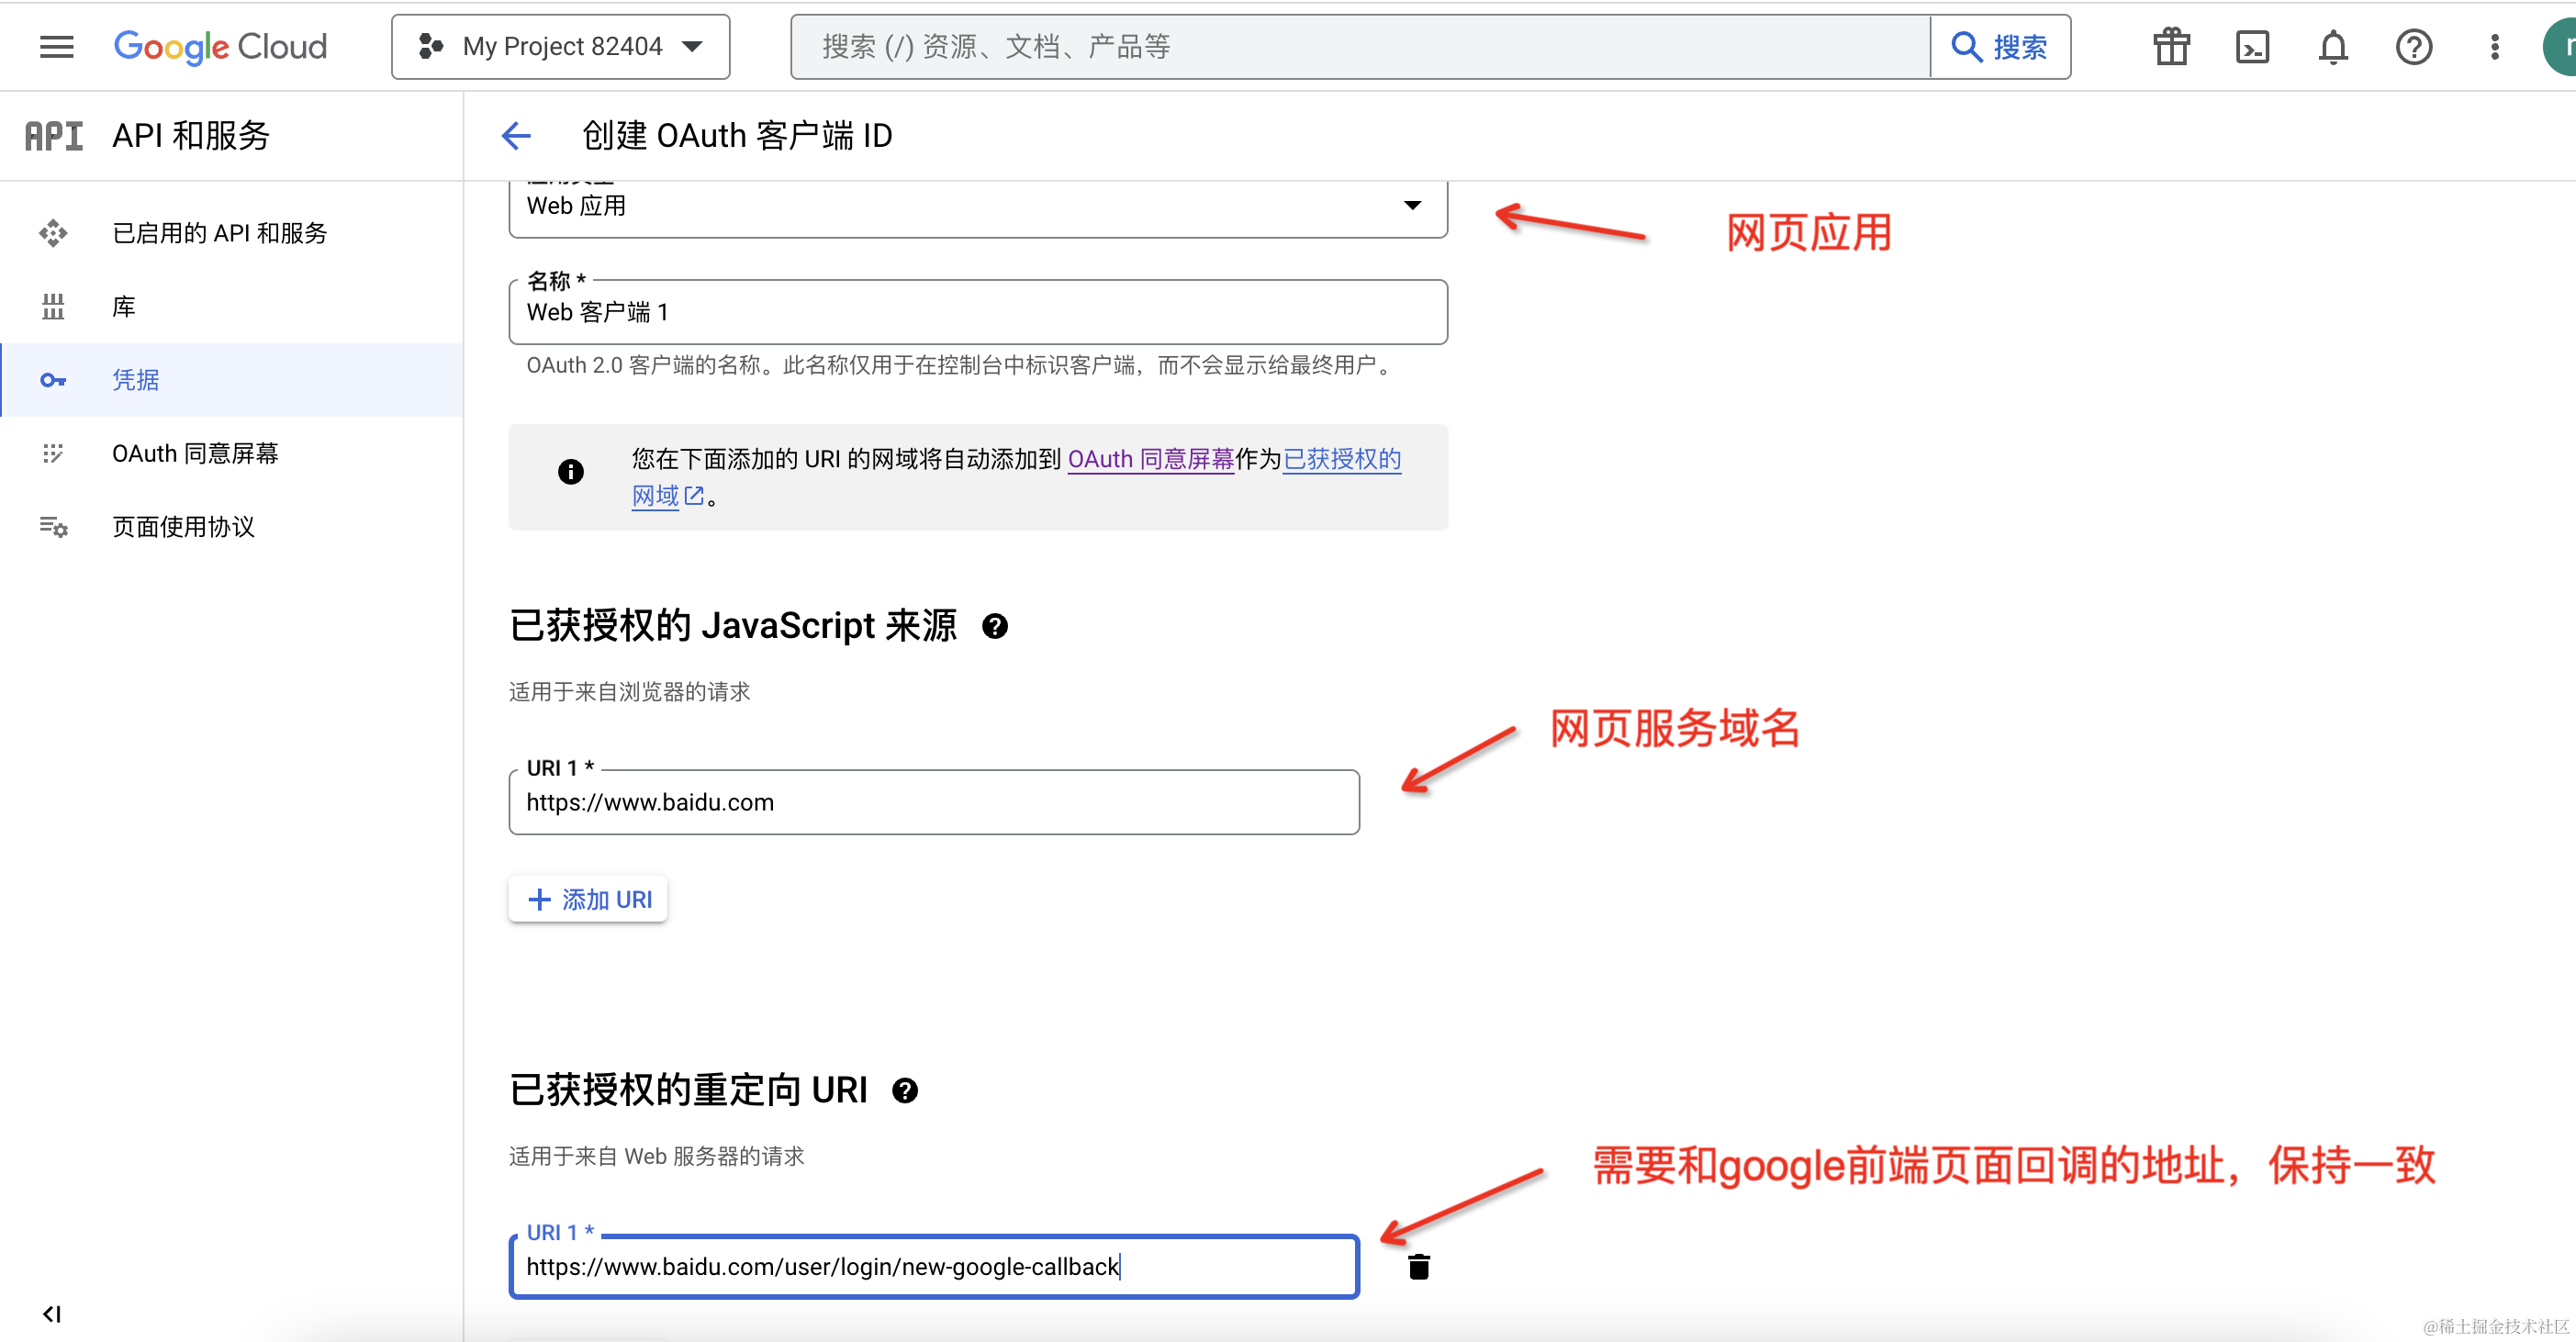Viewport: 2576px width, 1342px height.
Task: Click the info icon in the notice box
Action: coord(570,471)
